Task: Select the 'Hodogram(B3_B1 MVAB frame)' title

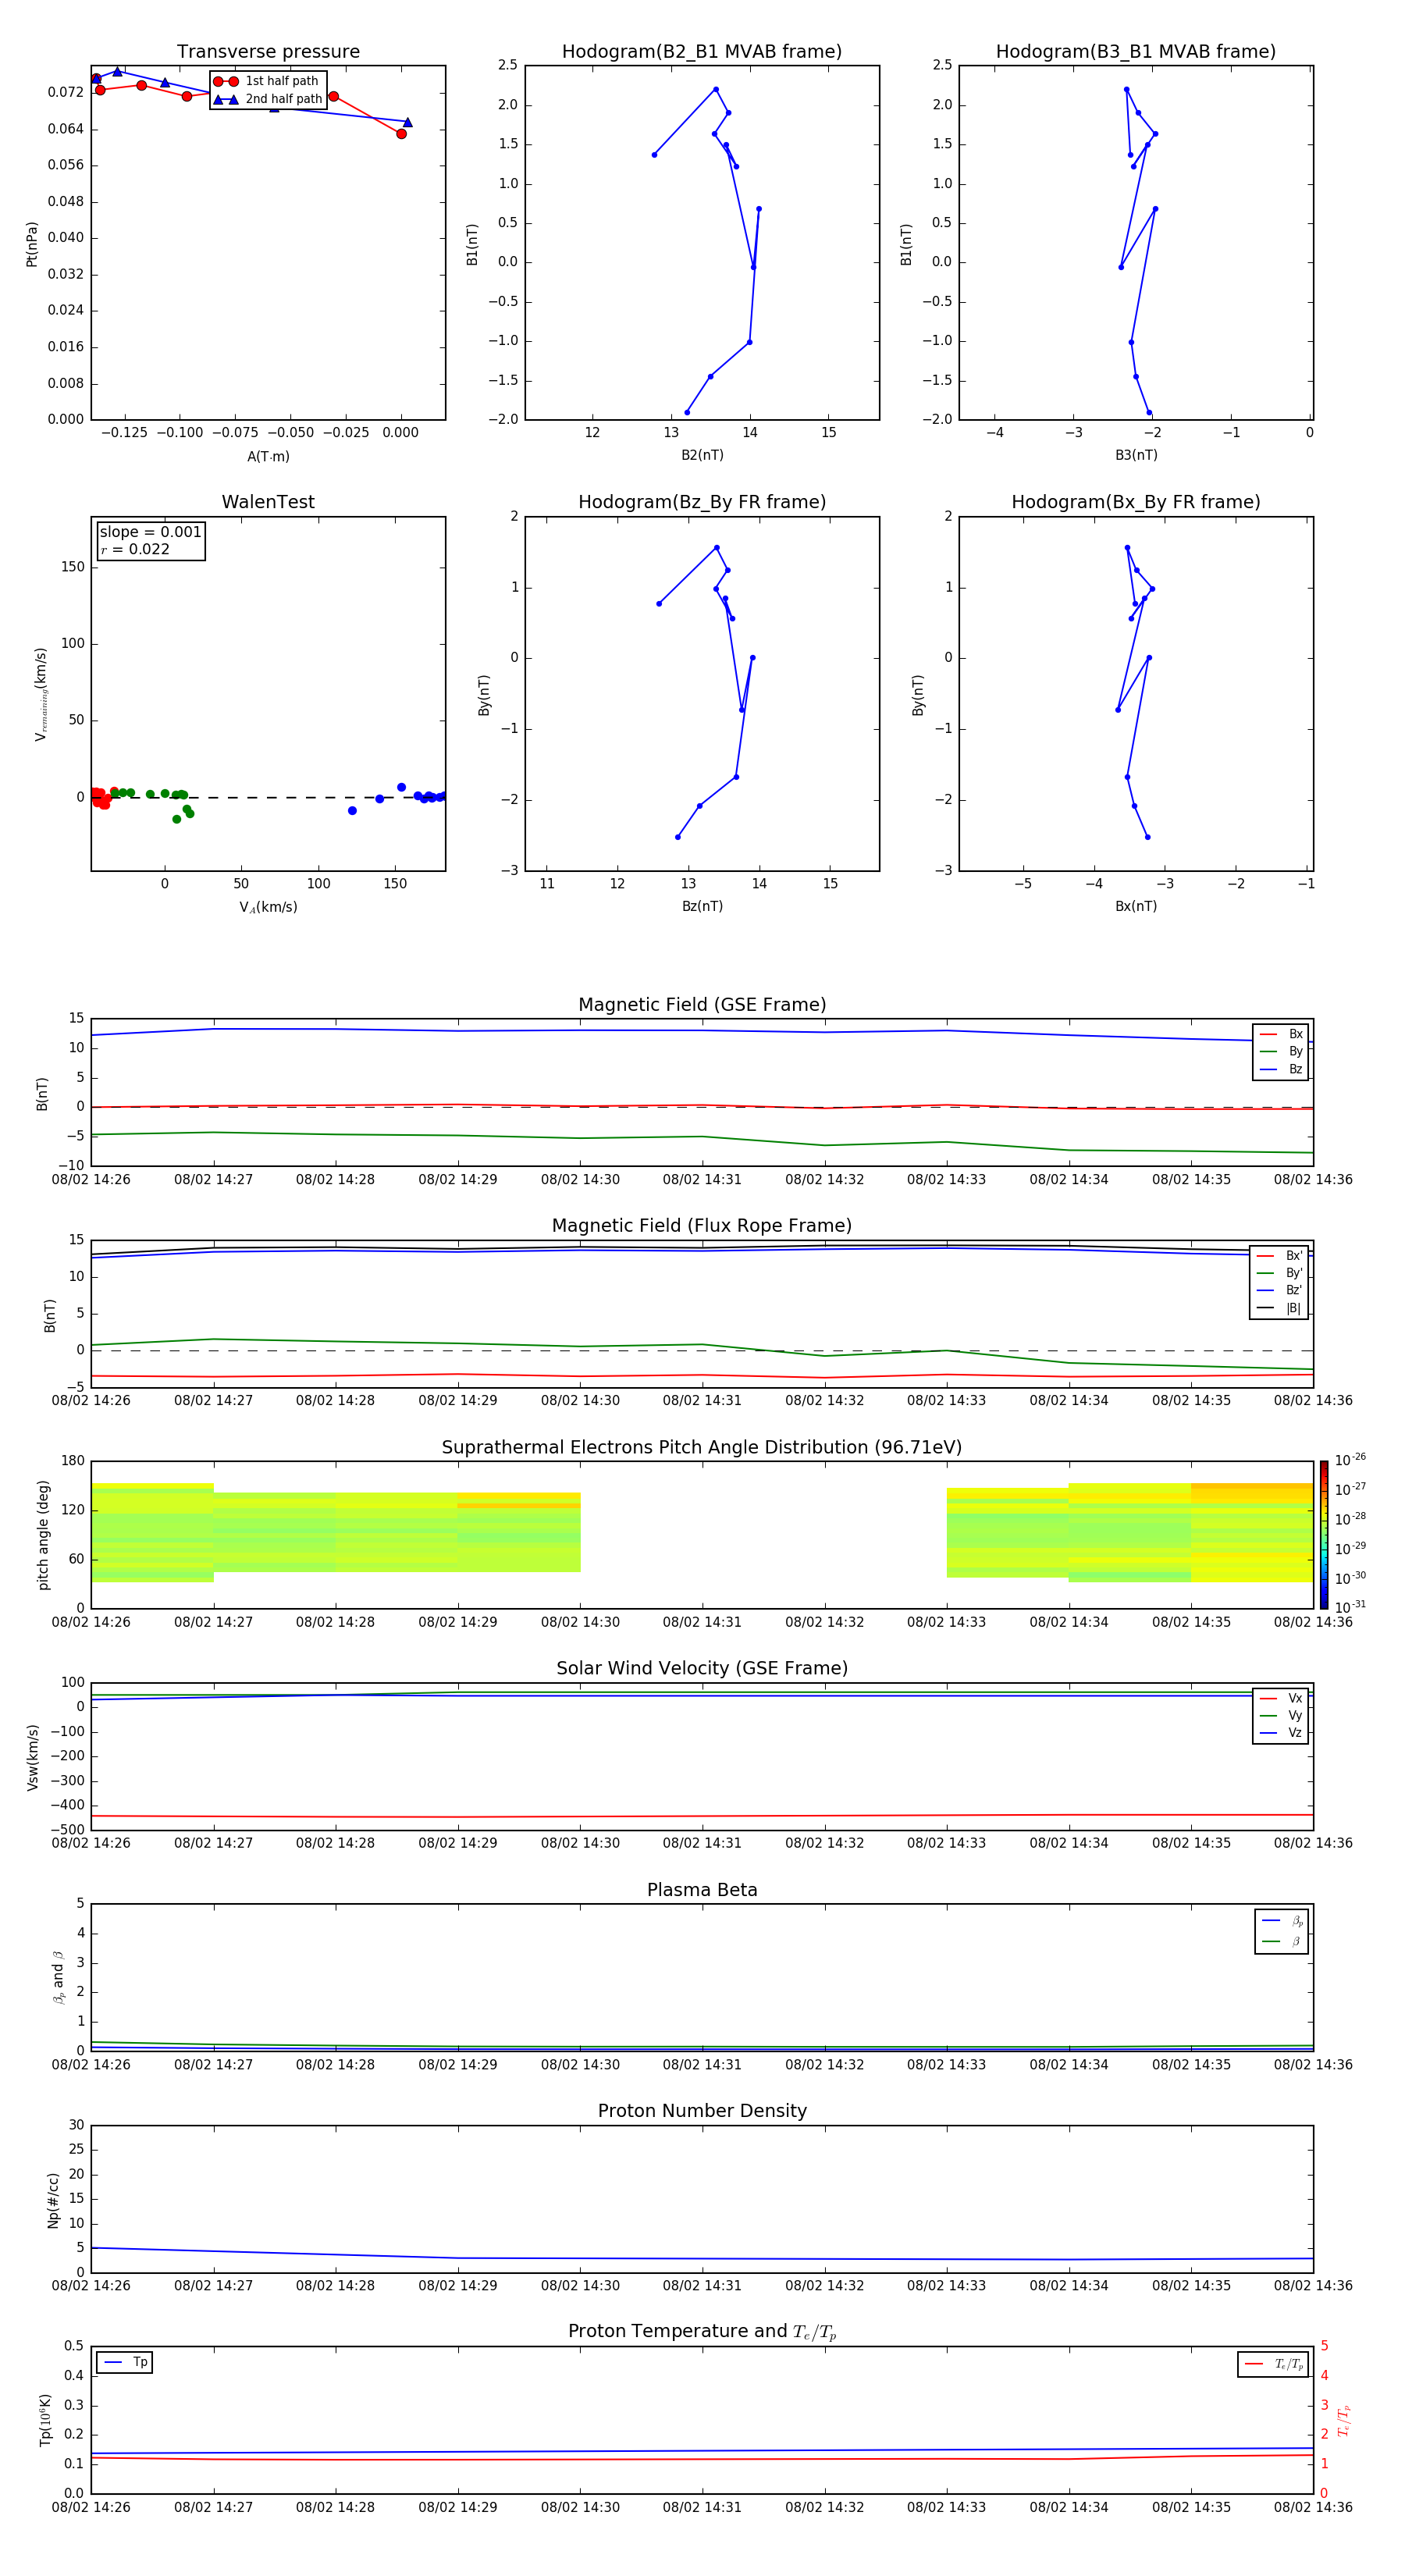Action: click(x=1136, y=51)
